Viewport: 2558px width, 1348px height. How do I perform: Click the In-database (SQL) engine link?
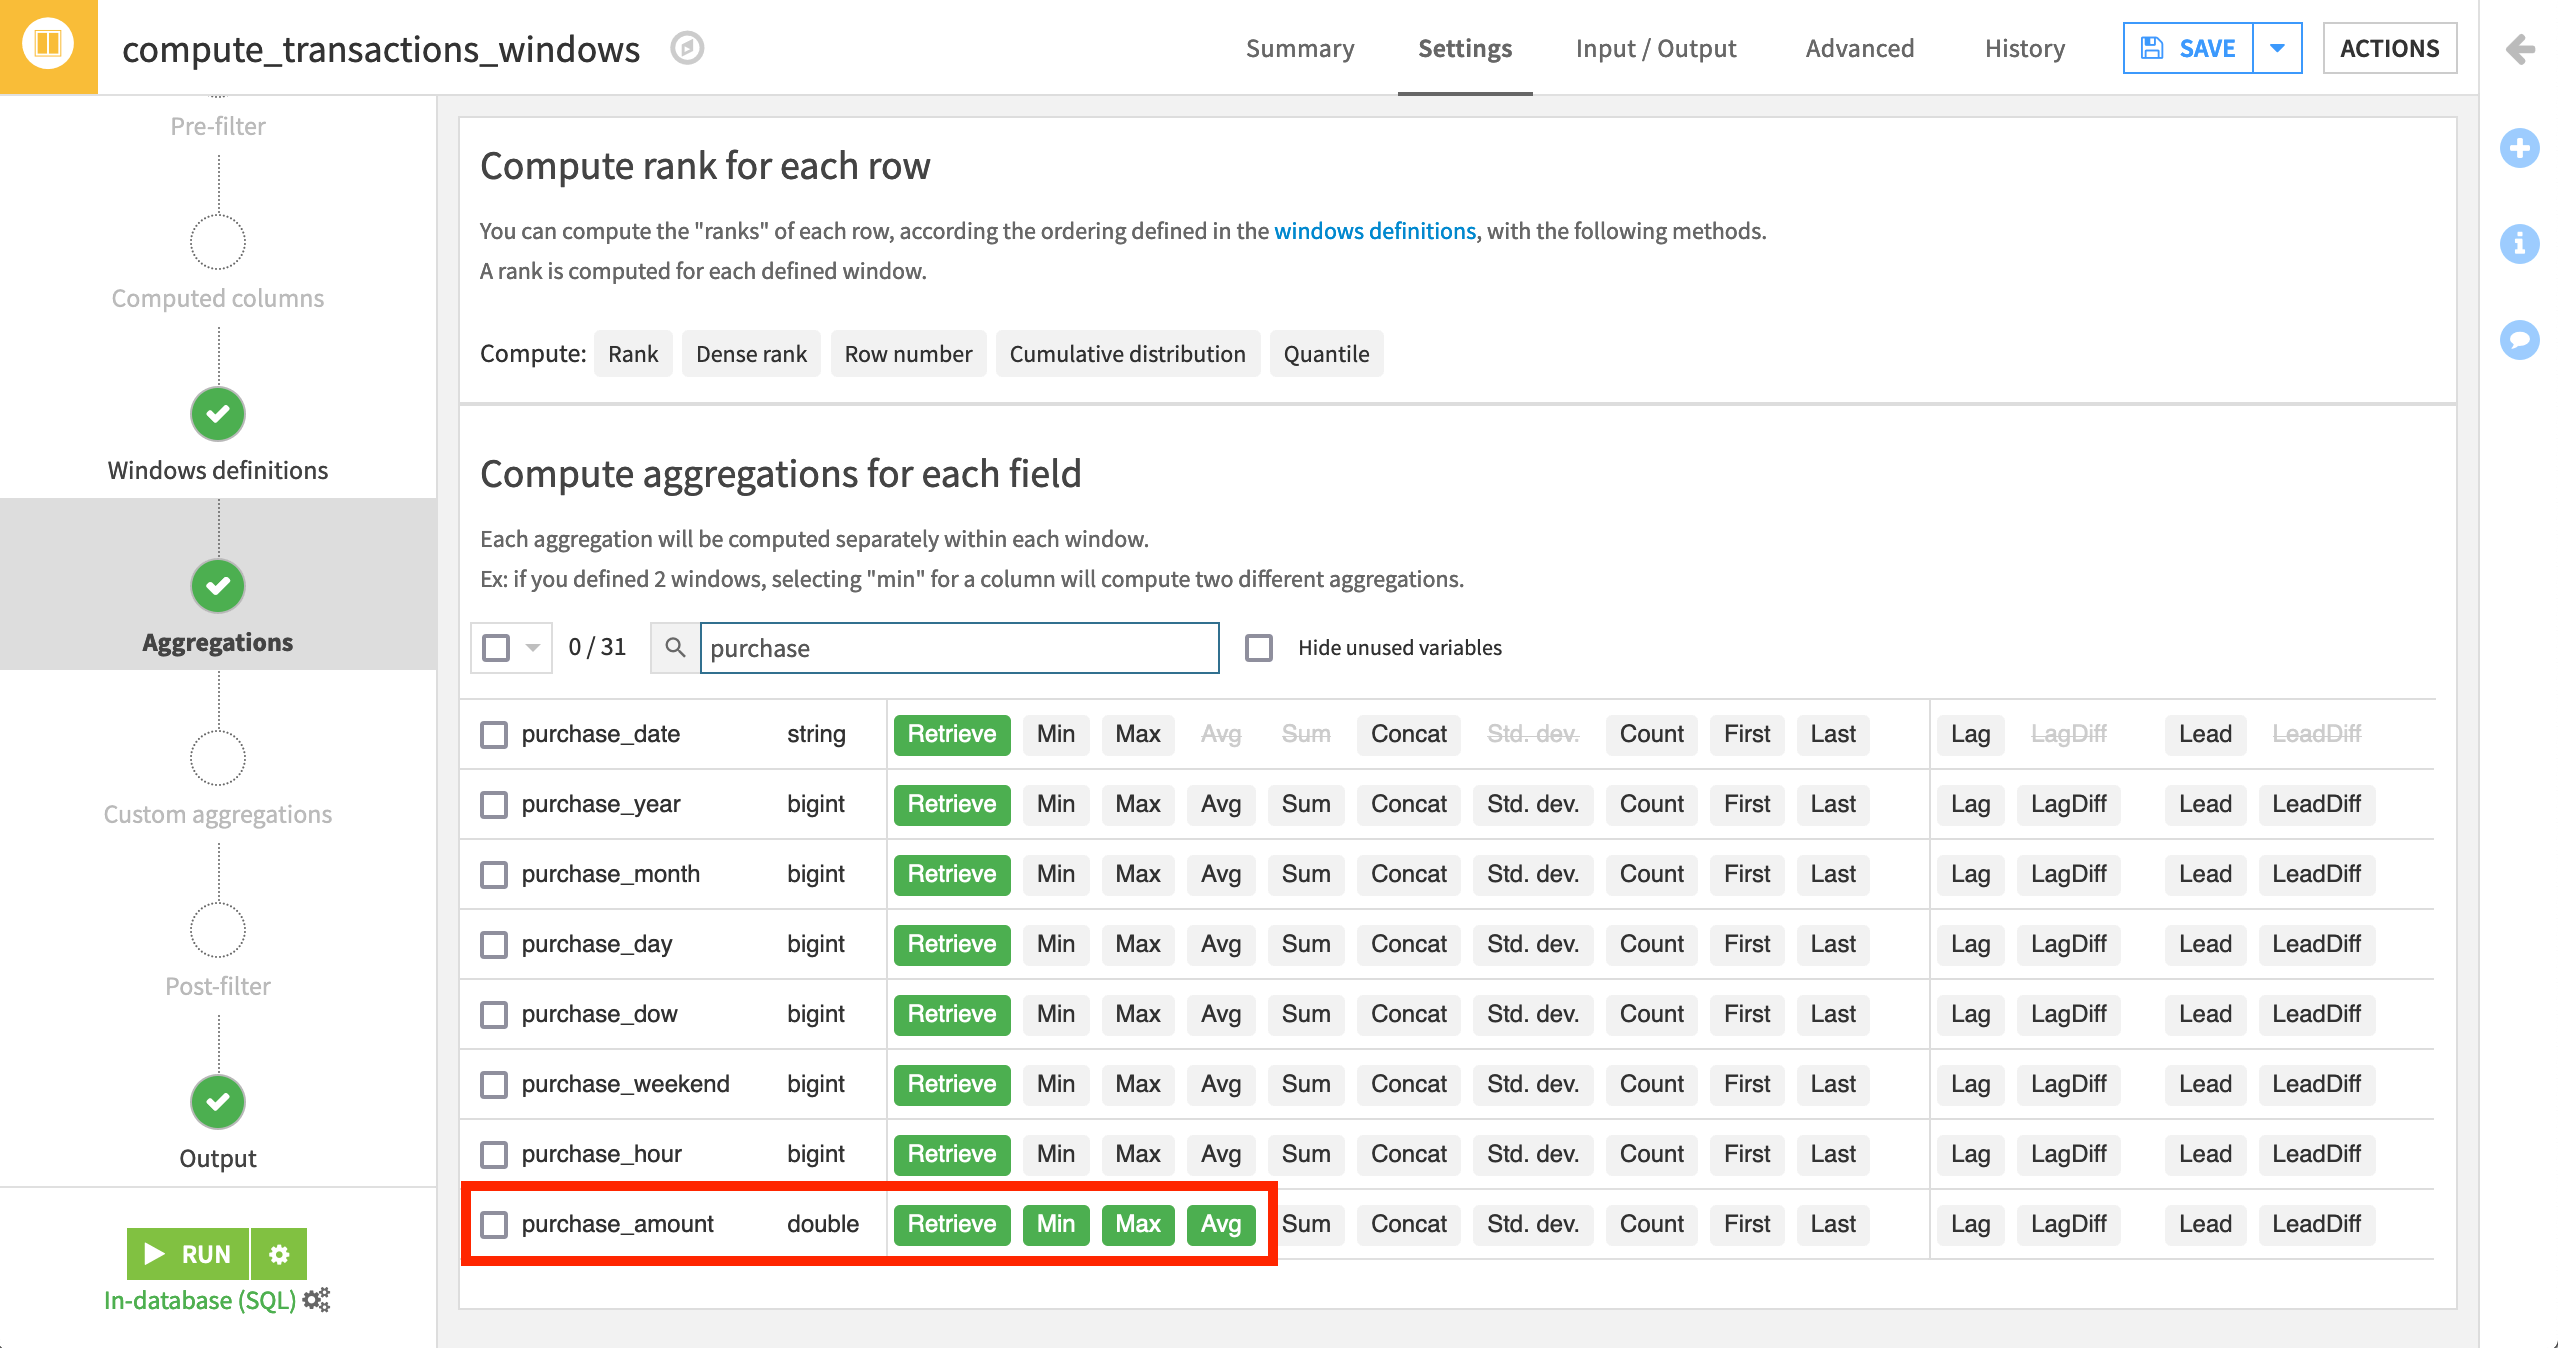(200, 1300)
